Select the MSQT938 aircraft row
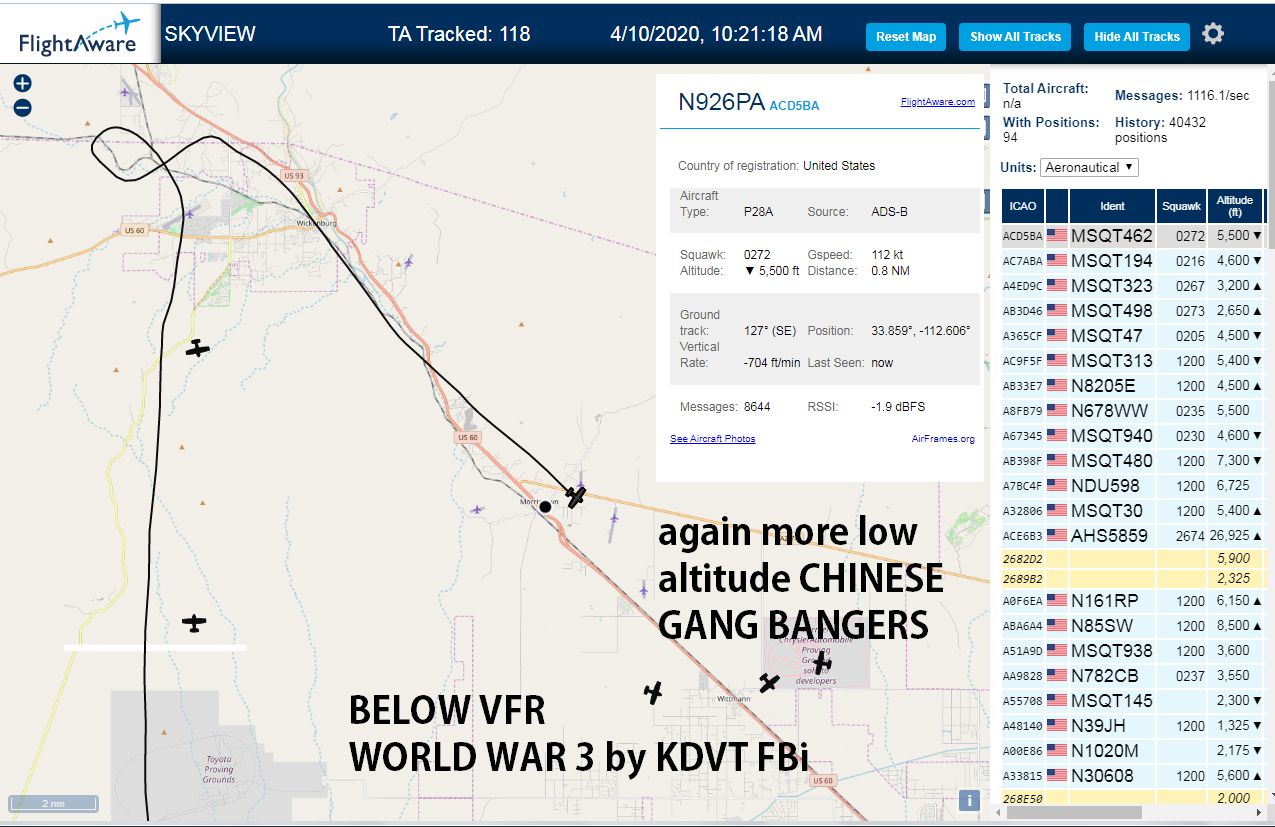Screen dimensions: 1275x827 (x=1134, y=651)
